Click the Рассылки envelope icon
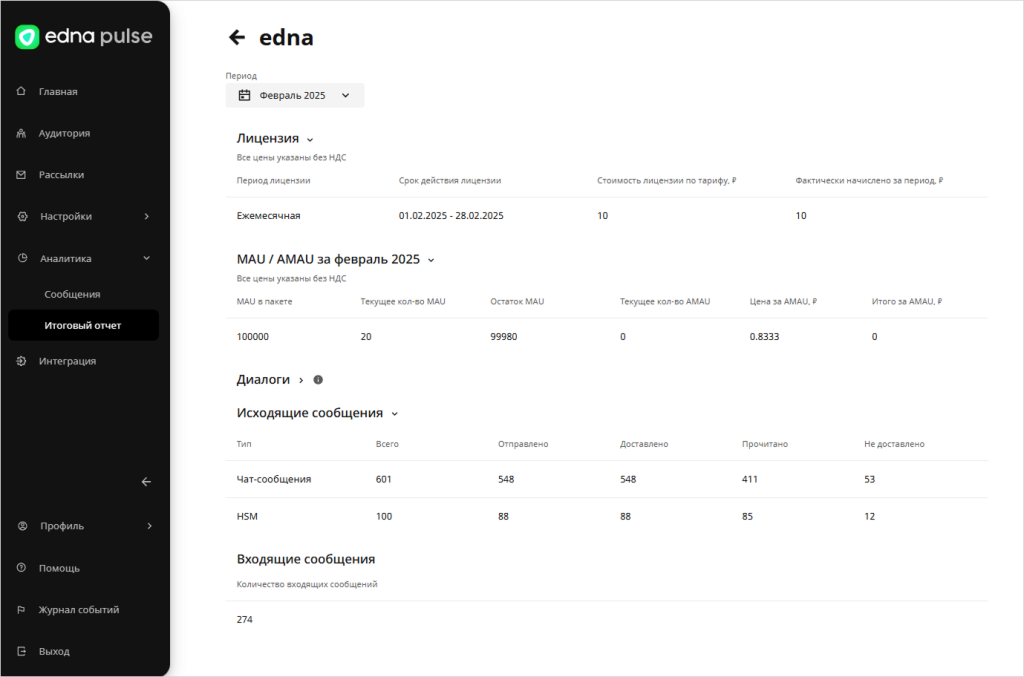Image resolution: width=1024 pixels, height=677 pixels. pos(22,175)
